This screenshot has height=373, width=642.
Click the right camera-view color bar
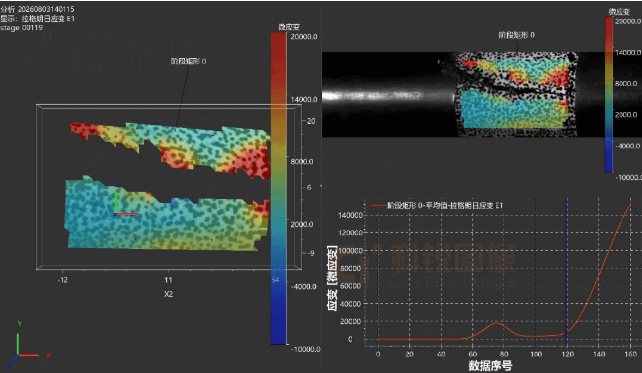pos(609,95)
